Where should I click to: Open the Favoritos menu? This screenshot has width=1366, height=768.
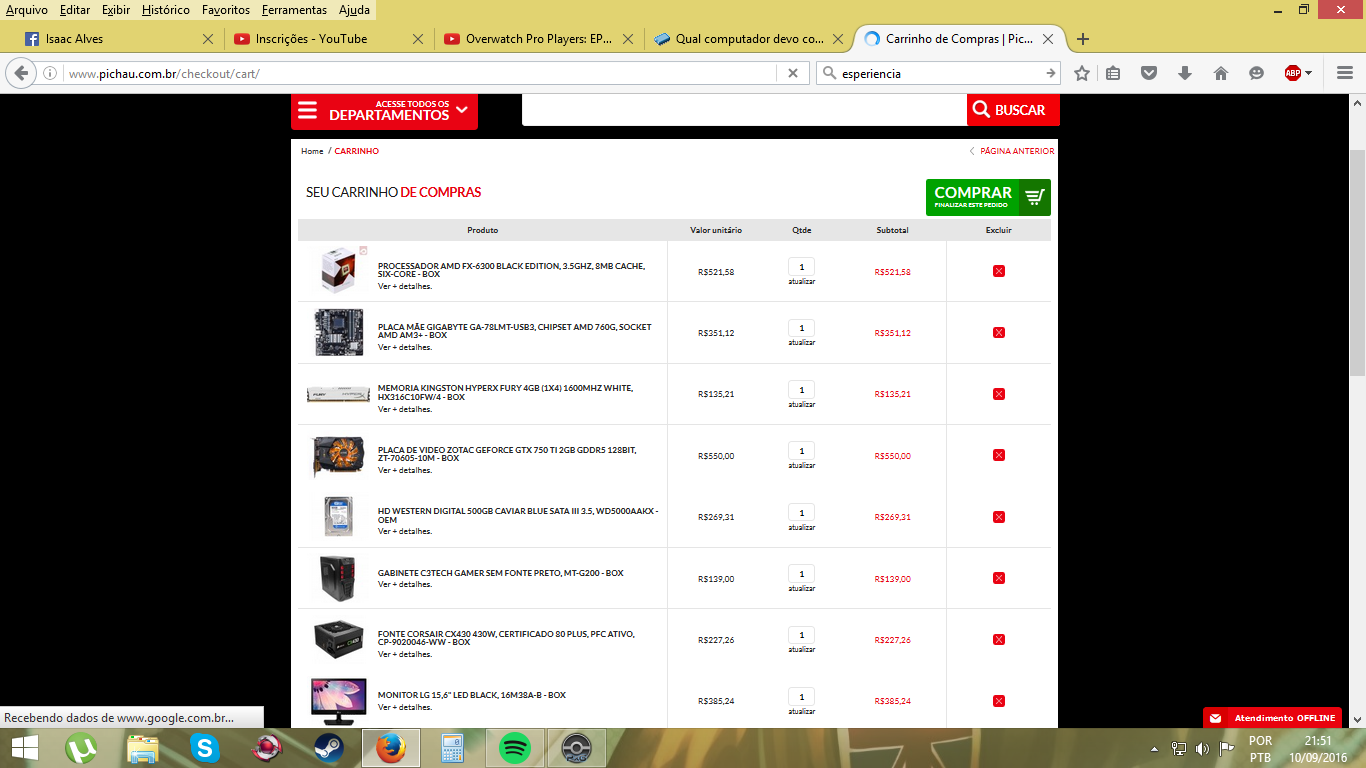pos(226,10)
